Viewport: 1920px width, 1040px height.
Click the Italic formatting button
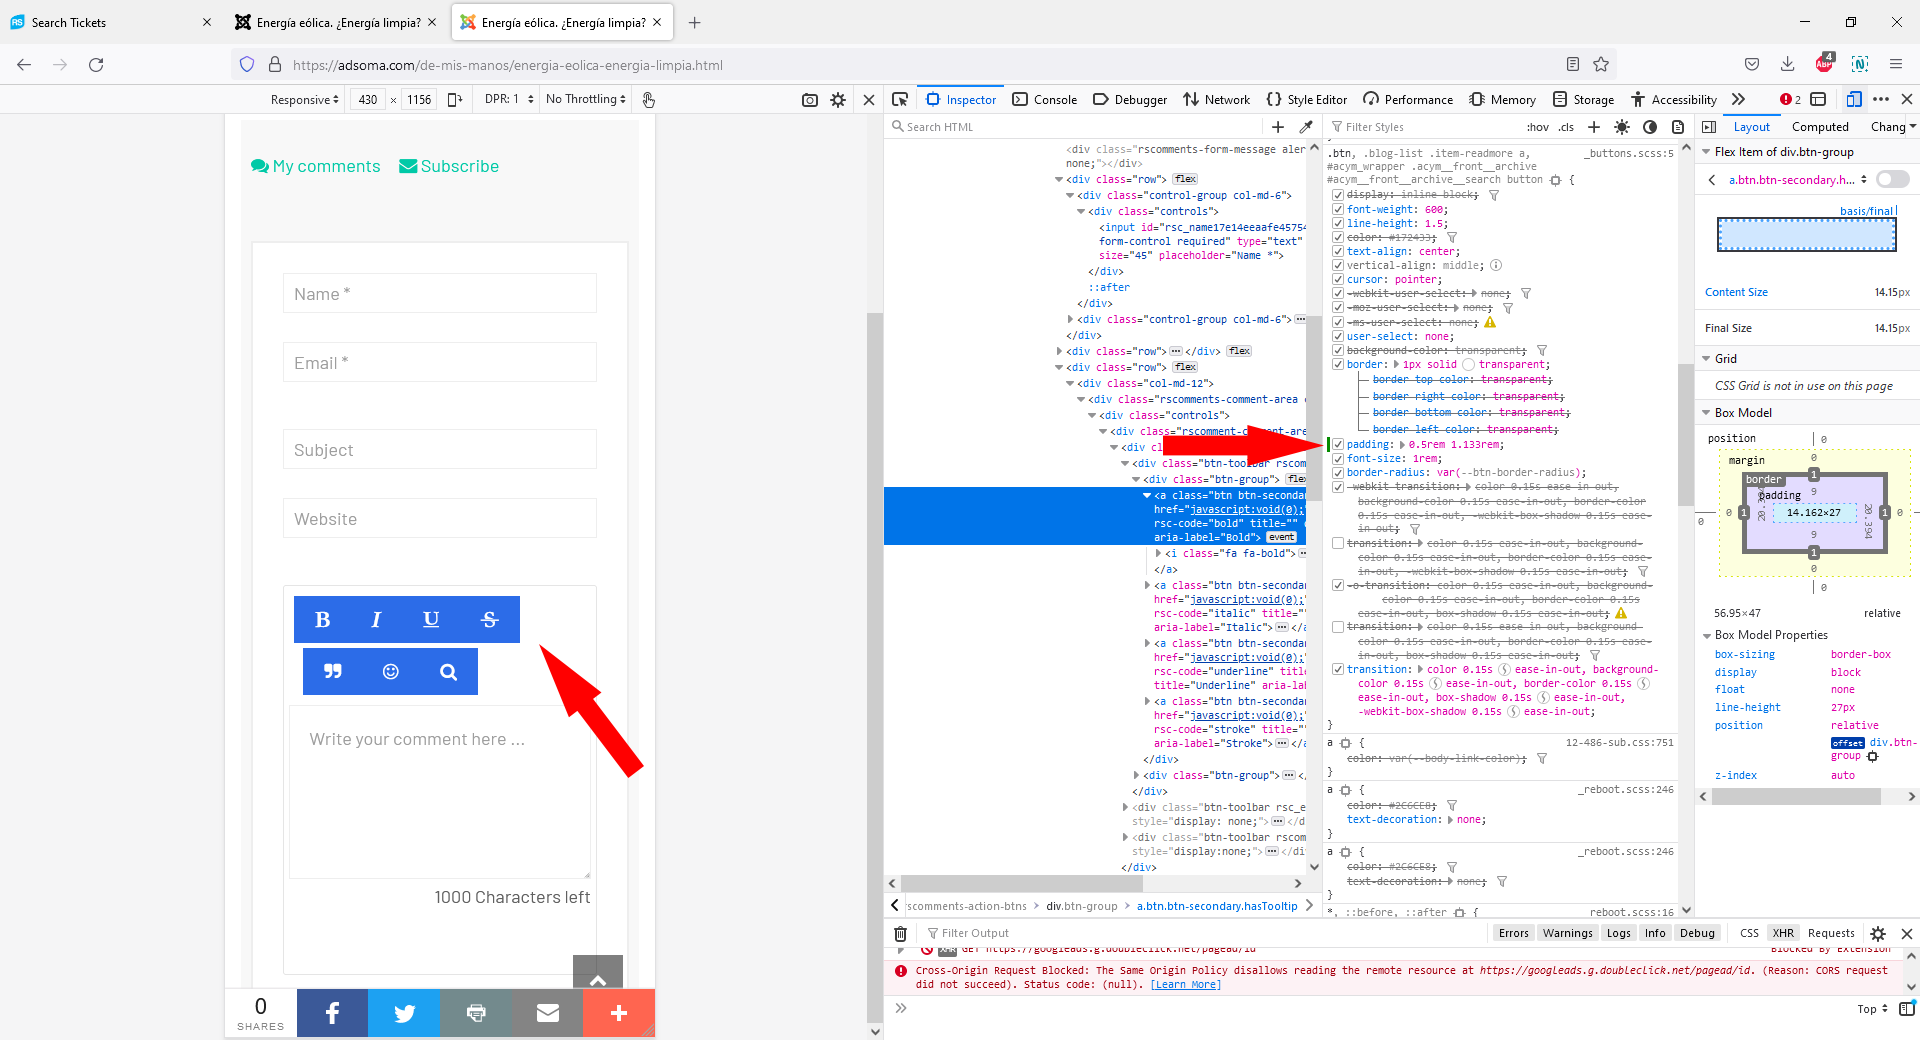(376, 620)
